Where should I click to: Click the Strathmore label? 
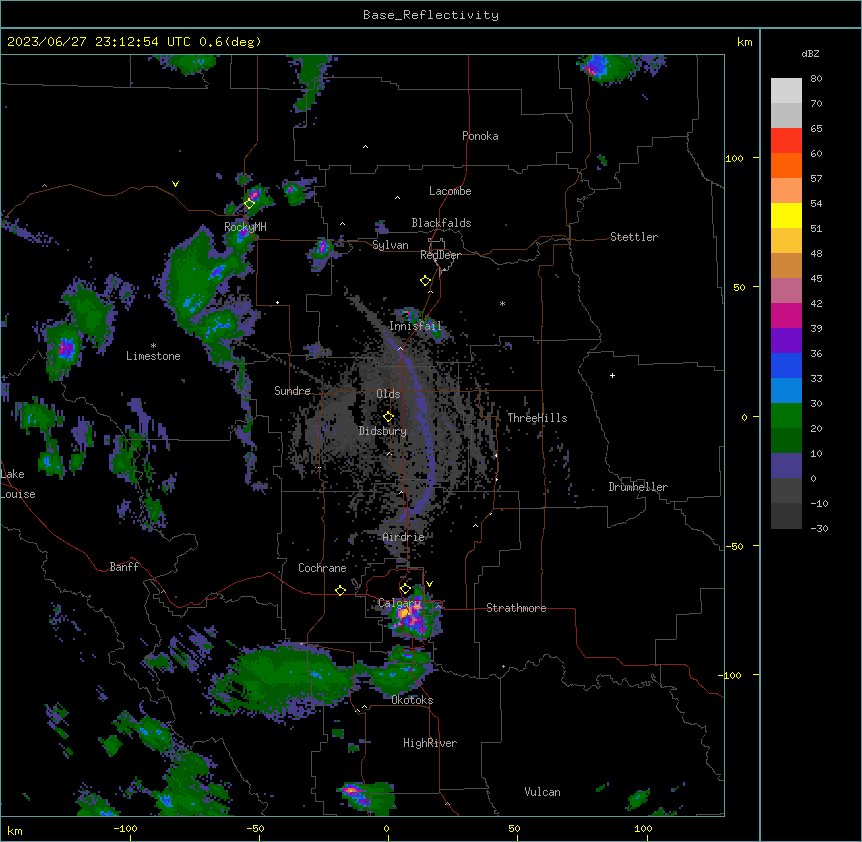[516, 608]
